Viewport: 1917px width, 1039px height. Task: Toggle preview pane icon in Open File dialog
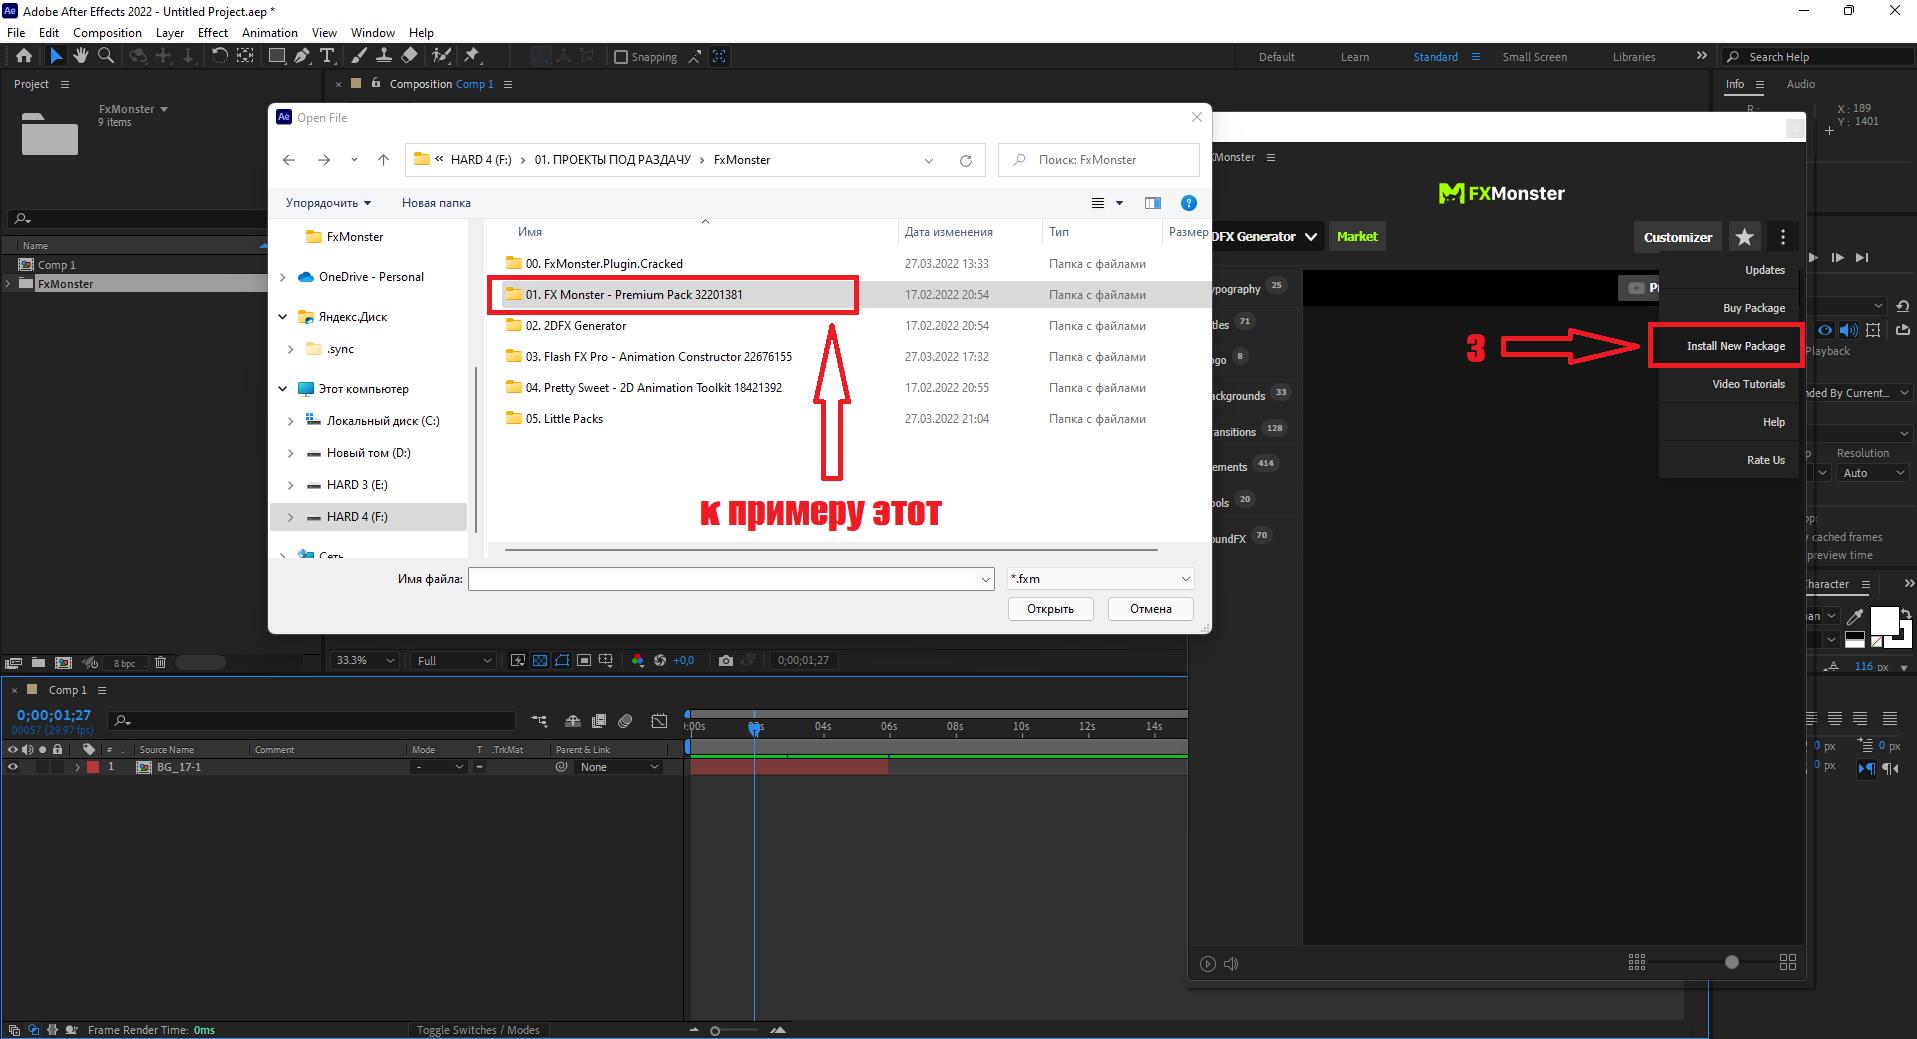tap(1153, 203)
